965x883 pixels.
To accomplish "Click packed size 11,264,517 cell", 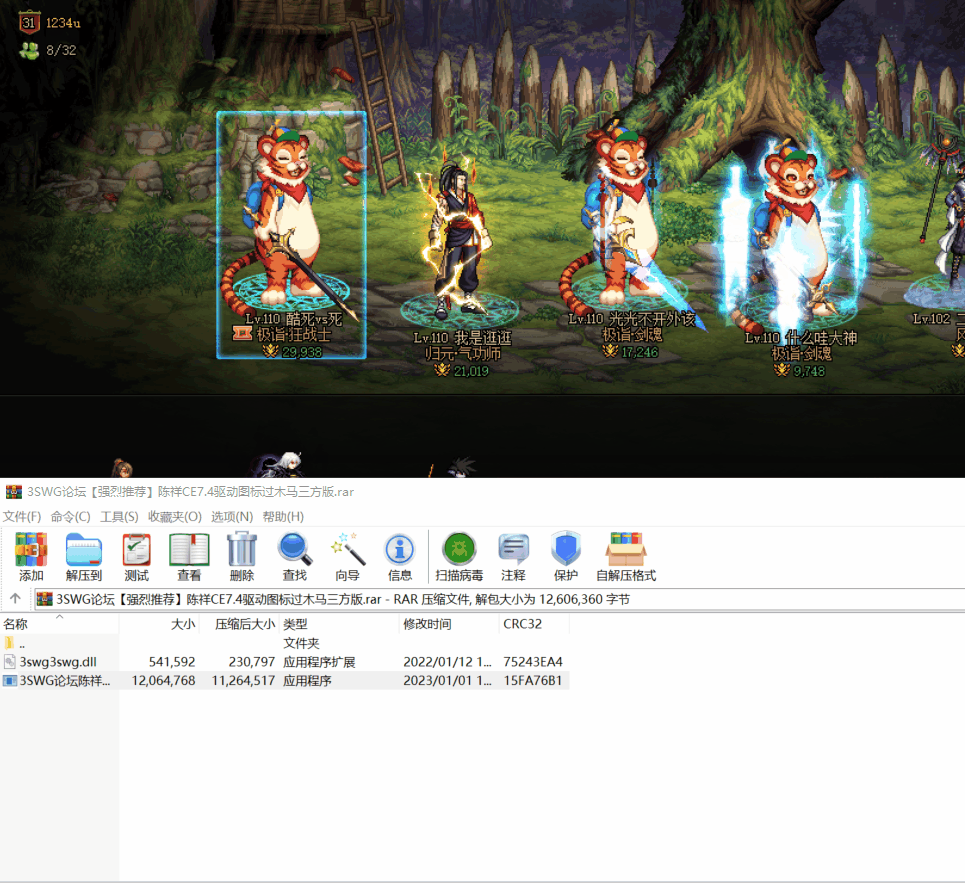I will (243, 681).
